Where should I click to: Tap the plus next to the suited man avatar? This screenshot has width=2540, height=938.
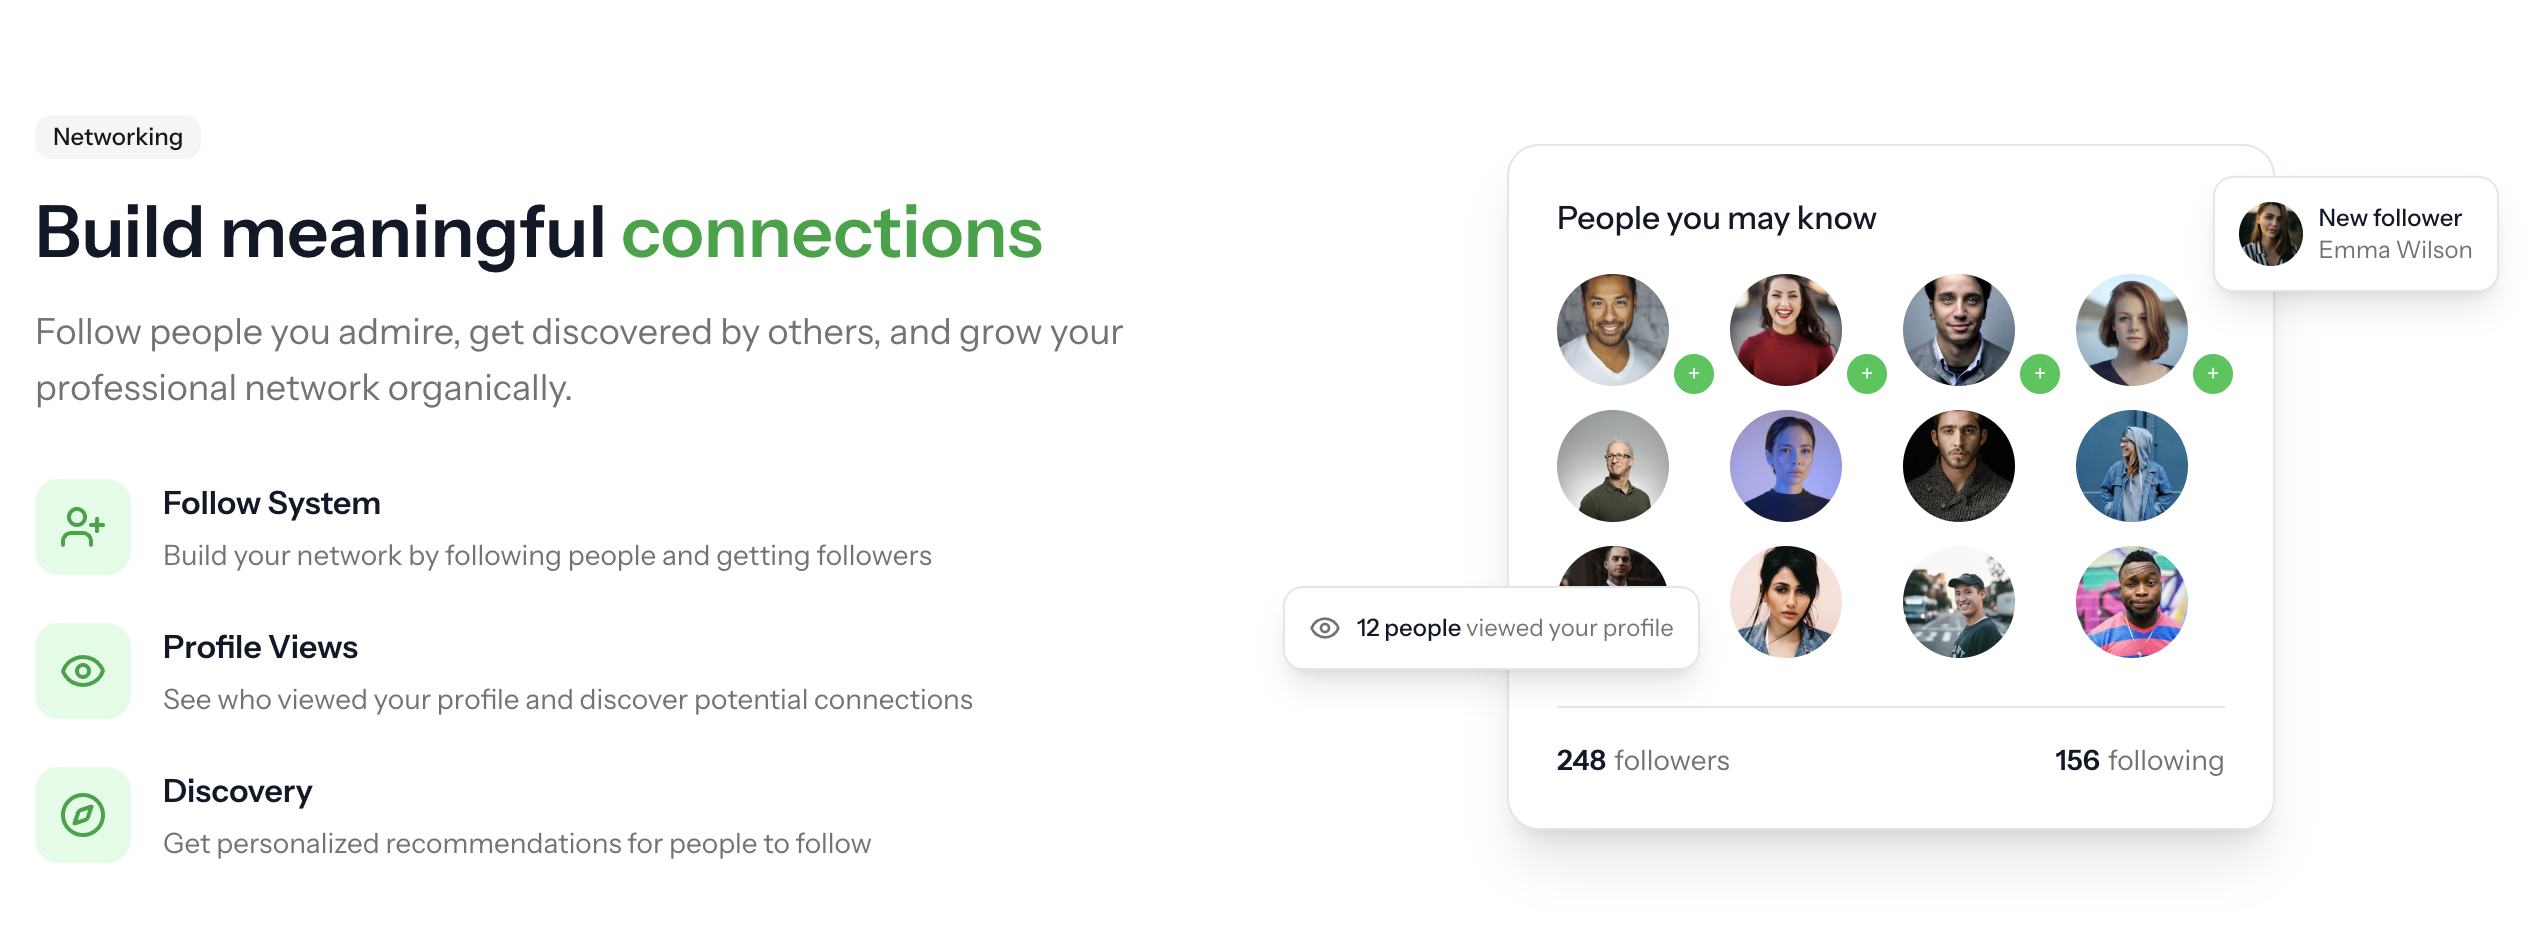click(2039, 374)
